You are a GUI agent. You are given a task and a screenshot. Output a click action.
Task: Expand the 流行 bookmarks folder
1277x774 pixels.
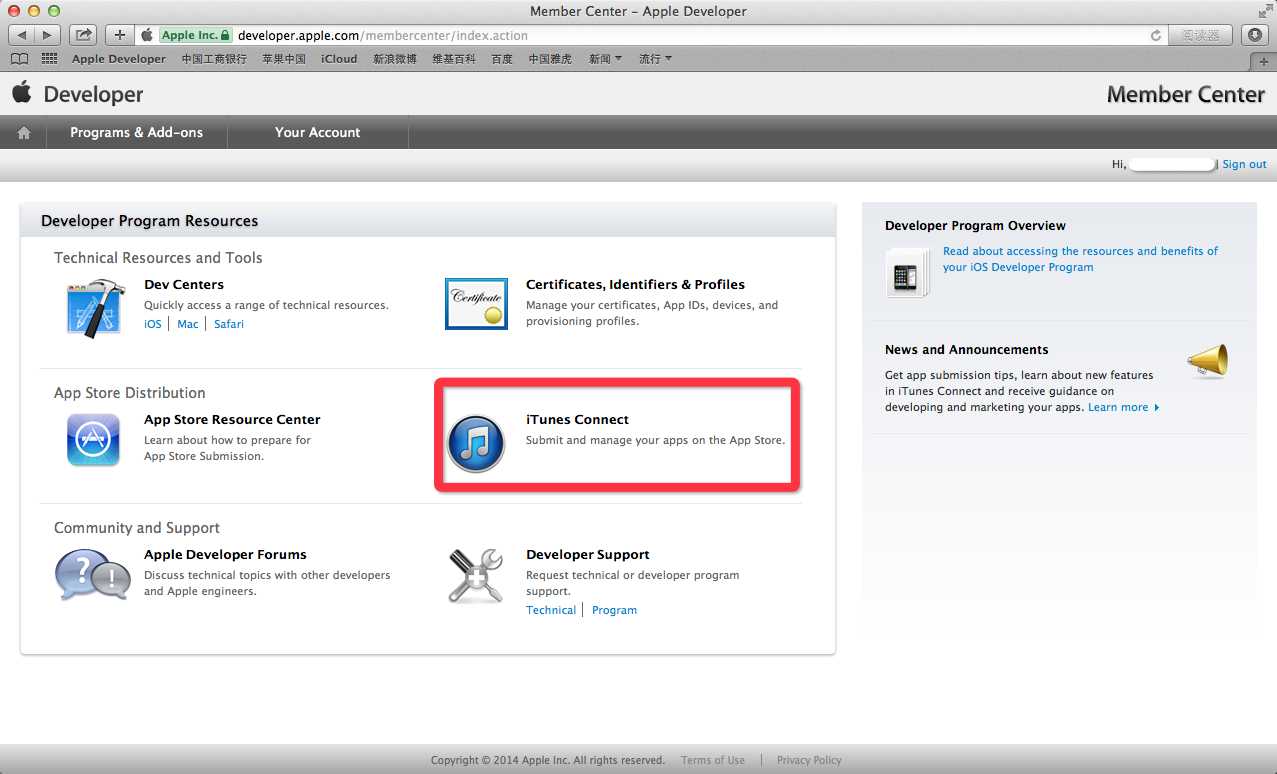point(655,59)
